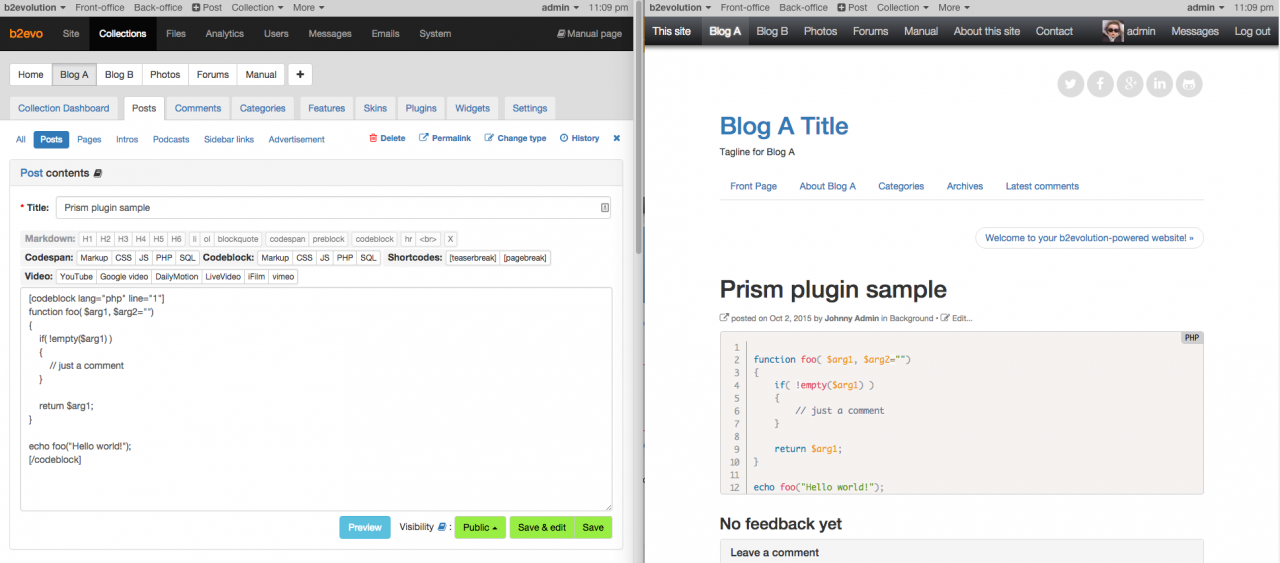
Task: Click the Markdown X button
Action: (450, 239)
